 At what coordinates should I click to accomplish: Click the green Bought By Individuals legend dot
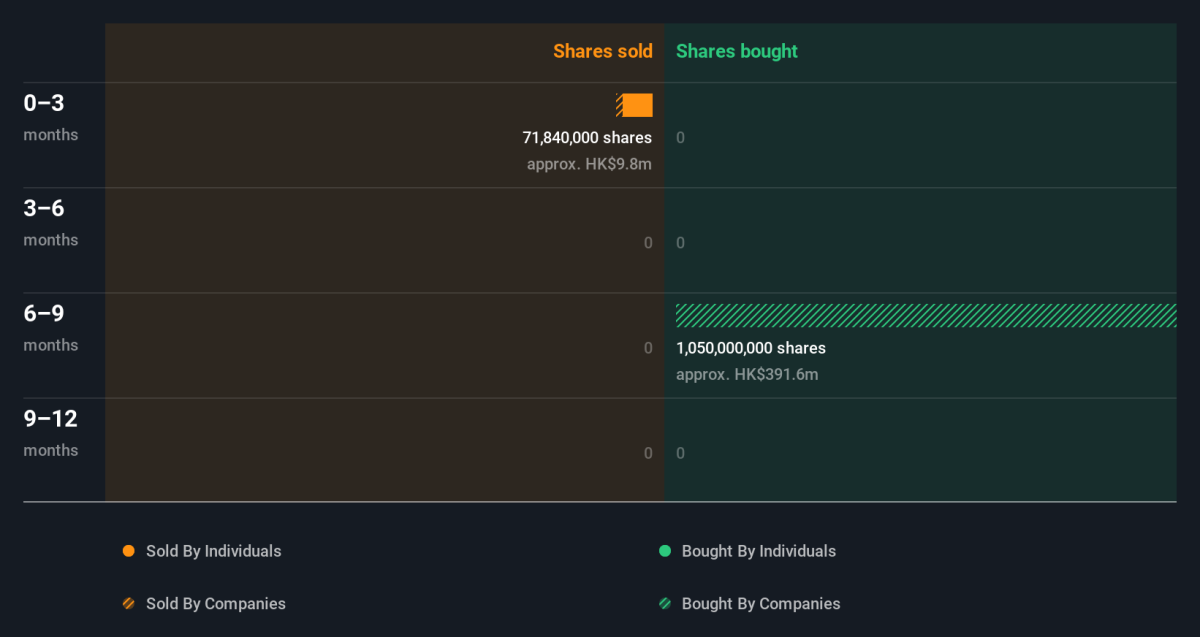coord(665,551)
